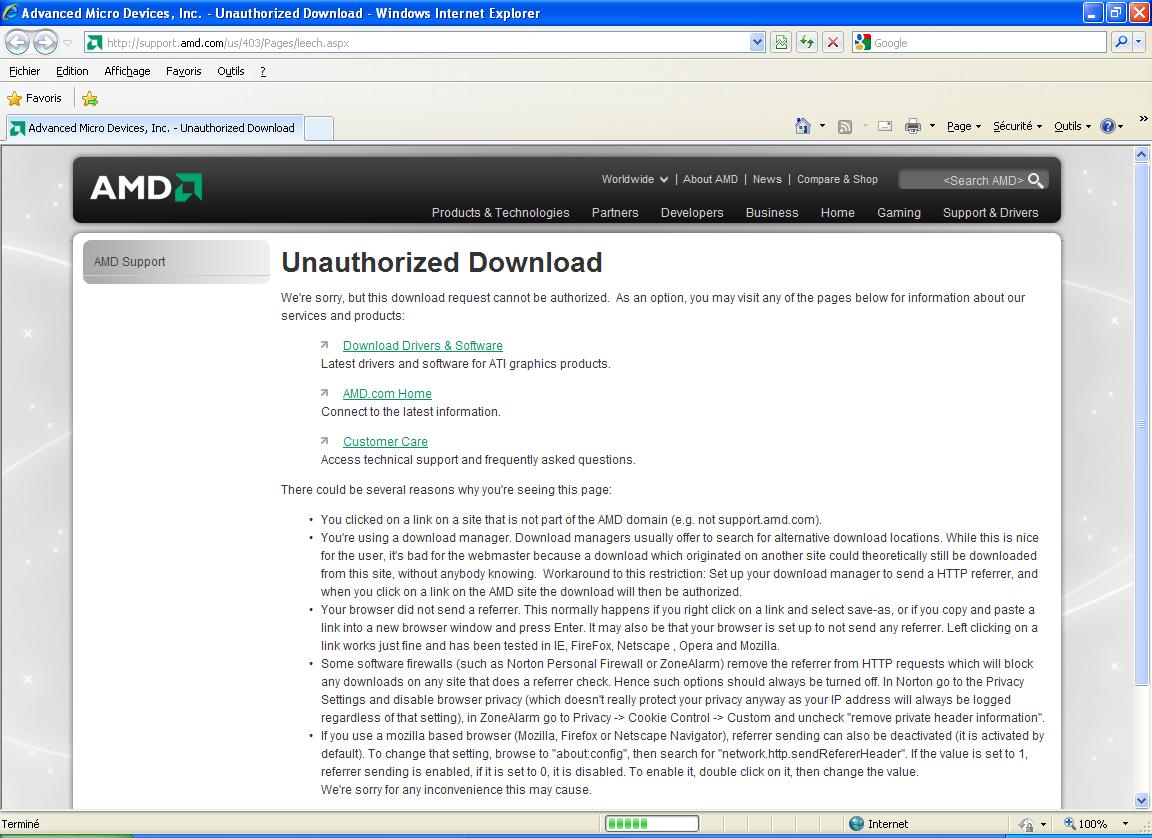Screen dimensions: 1152x838
Task: Open search provider options dropdown
Action: pyautogui.click(x=1139, y=43)
